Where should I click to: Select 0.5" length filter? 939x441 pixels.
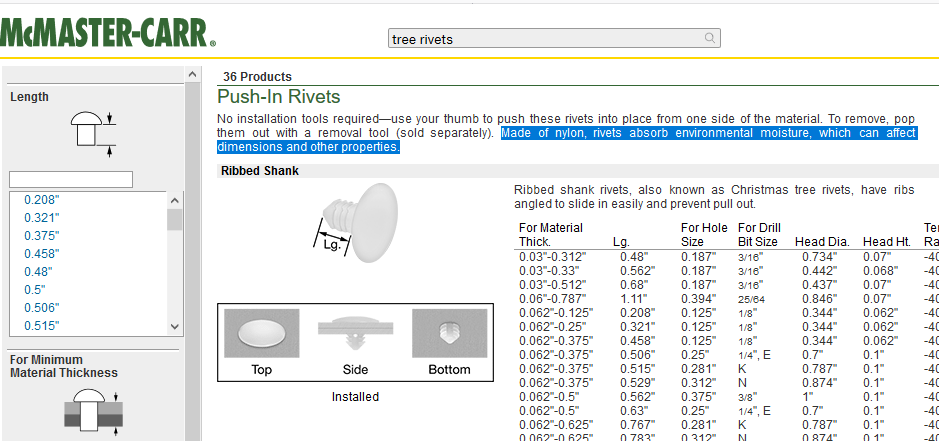pos(35,289)
